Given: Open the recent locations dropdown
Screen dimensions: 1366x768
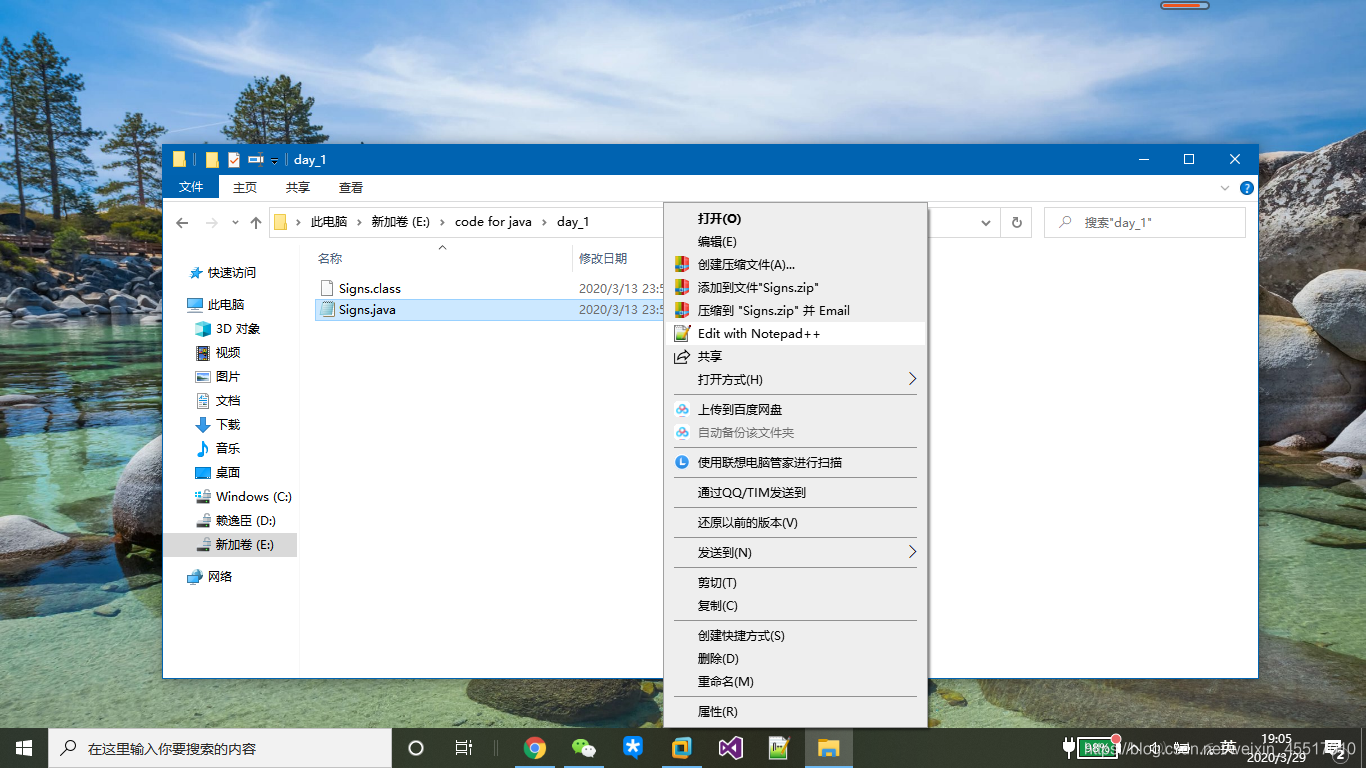Looking at the screenshot, I should (235, 222).
